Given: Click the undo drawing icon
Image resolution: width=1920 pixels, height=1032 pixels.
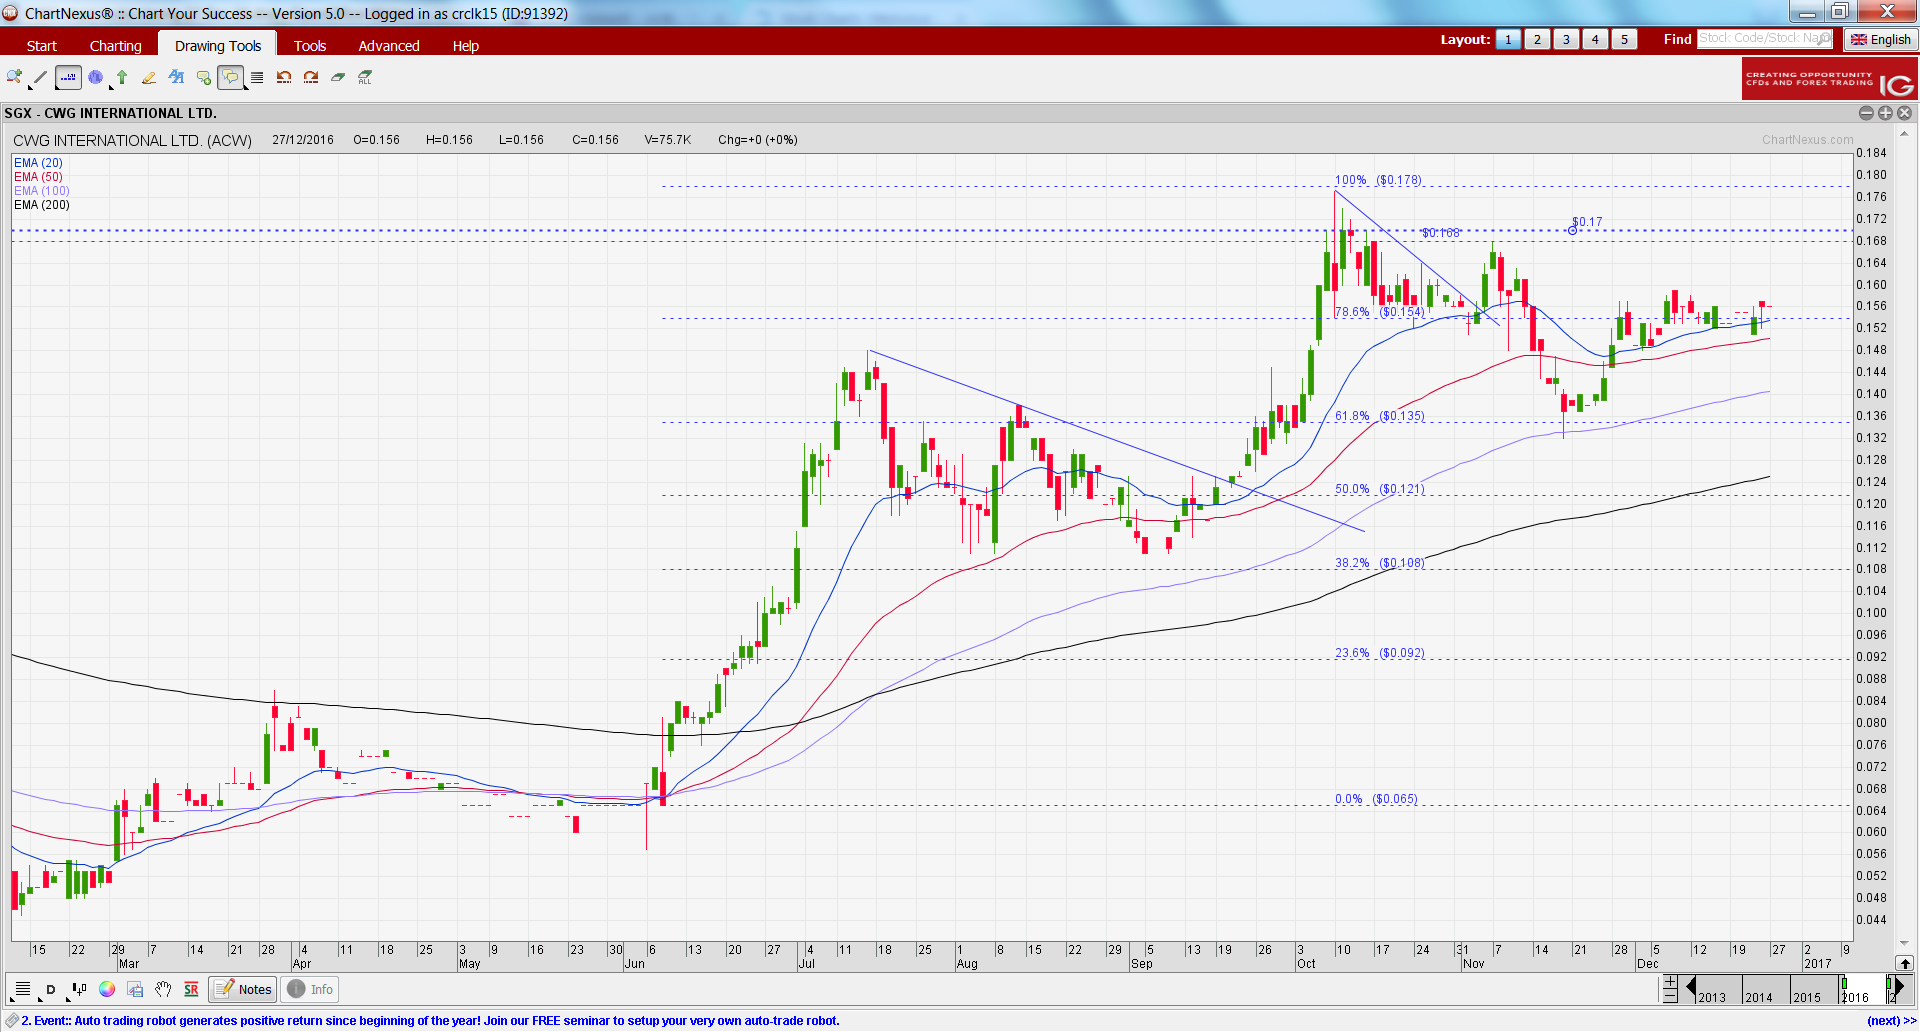Looking at the screenshot, I should pos(284,77).
